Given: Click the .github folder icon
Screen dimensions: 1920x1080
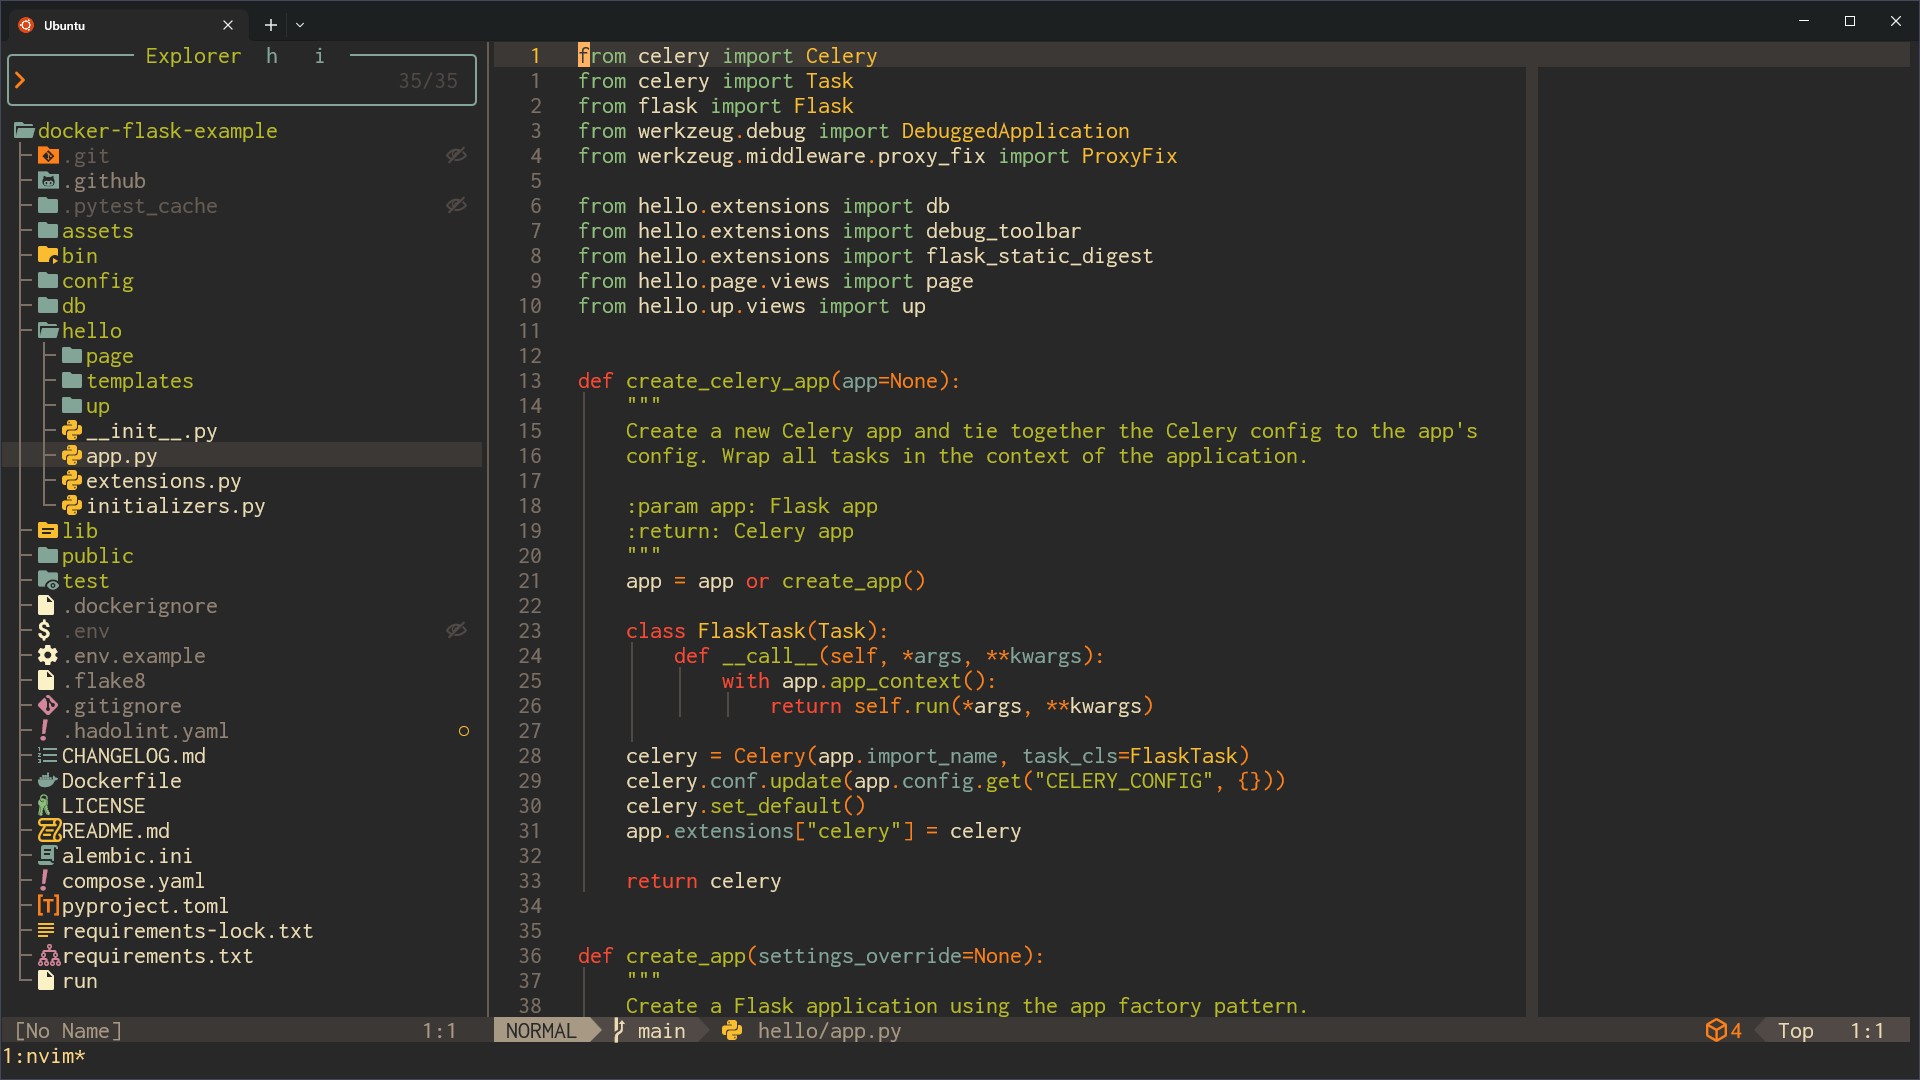Looking at the screenshot, I should point(49,181).
